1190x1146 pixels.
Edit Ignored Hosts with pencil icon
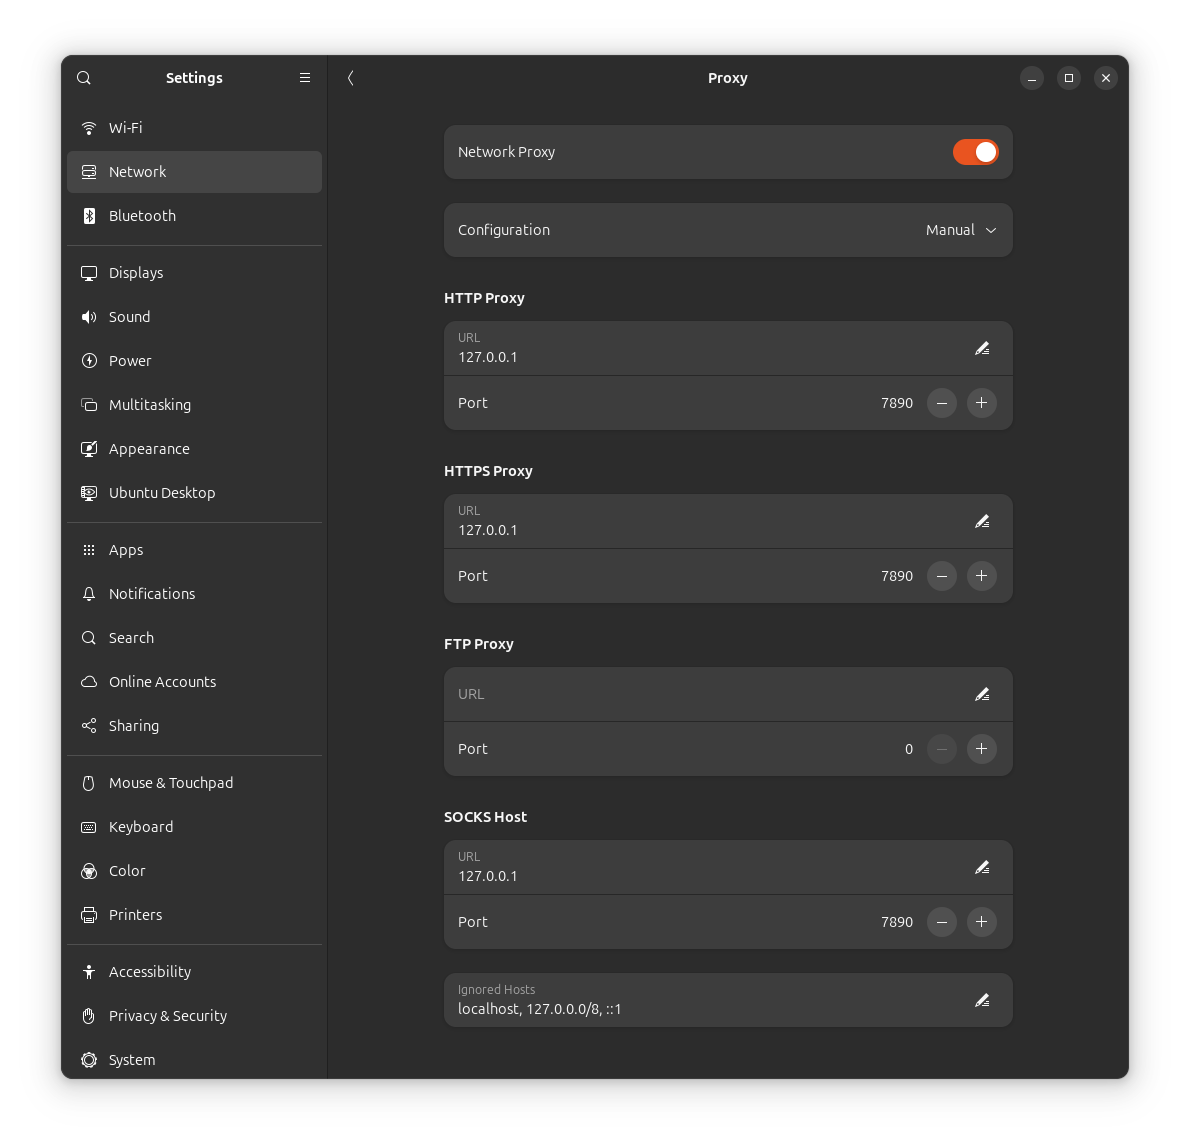pyautogui.click(x=981, y=1000)
